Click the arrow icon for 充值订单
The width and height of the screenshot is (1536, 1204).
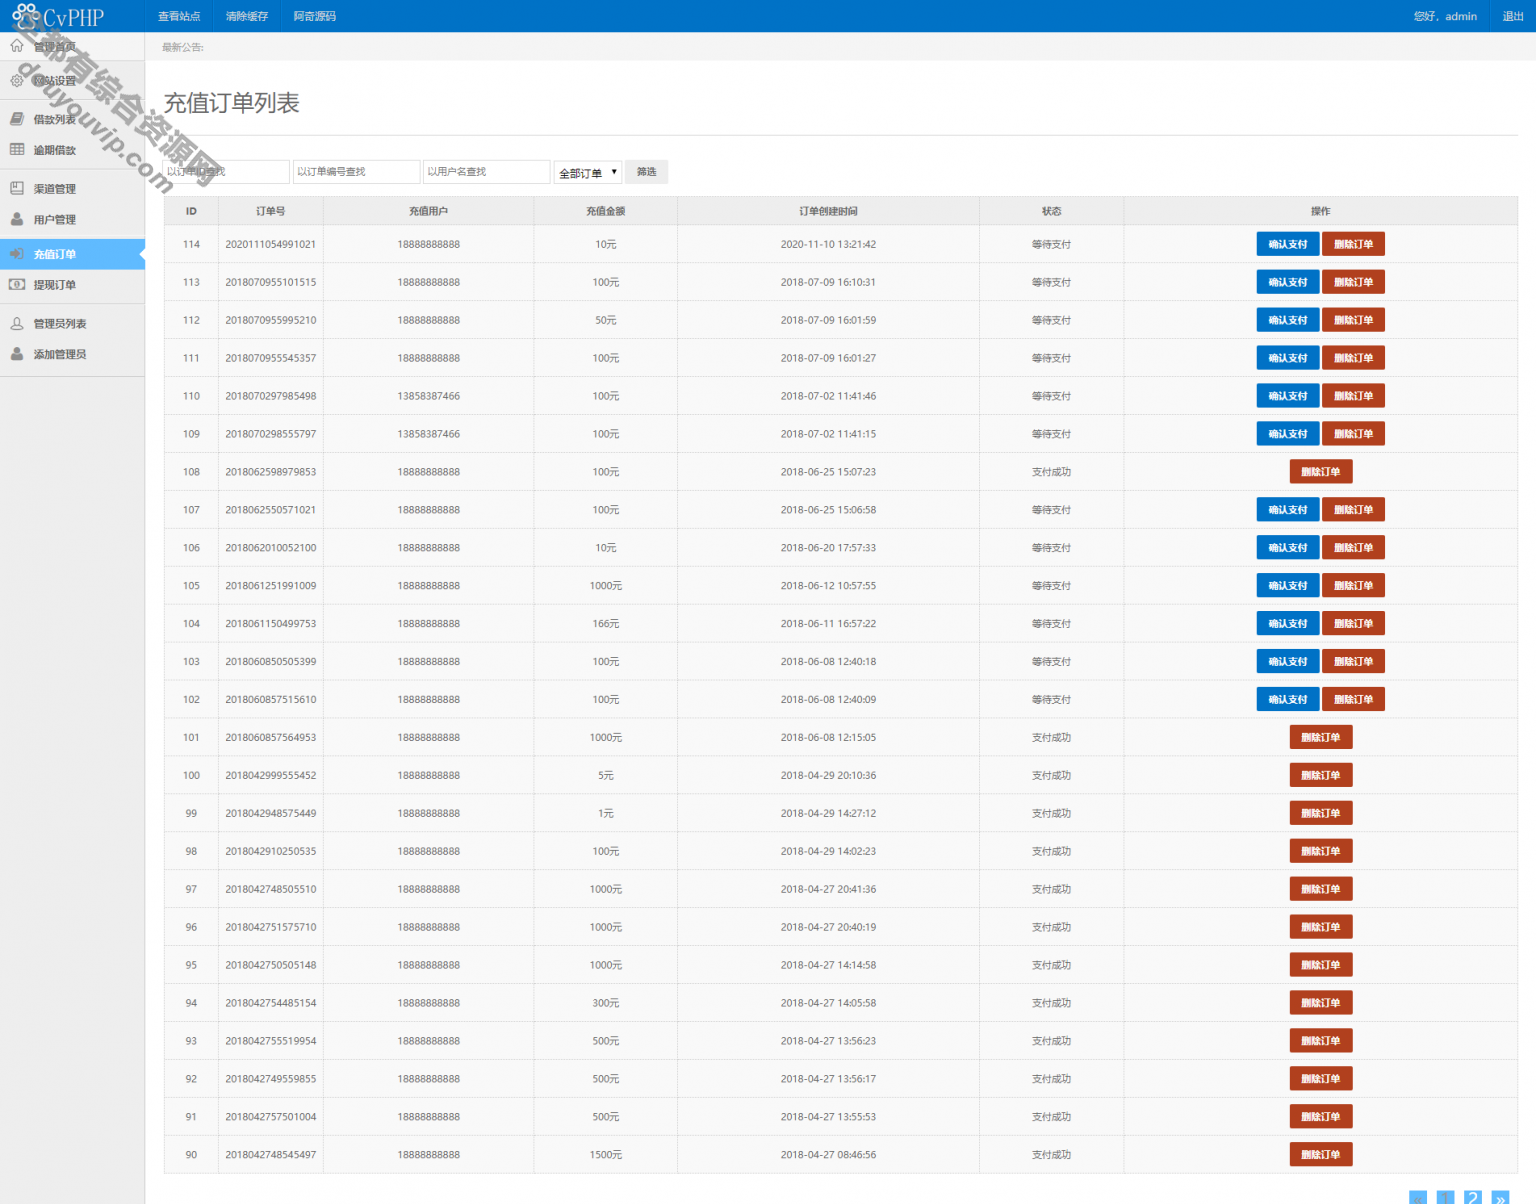(17, 254)
